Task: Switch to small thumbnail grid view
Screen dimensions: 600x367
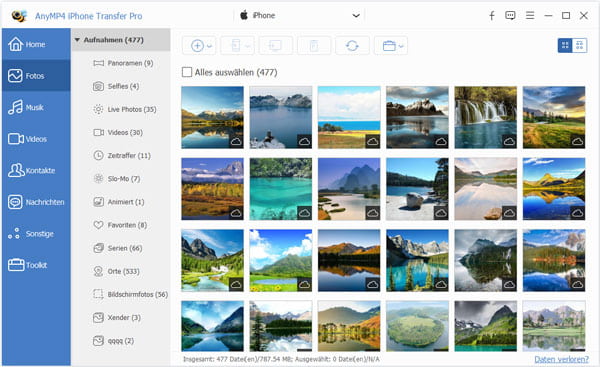Action: (x=580, y=46)
